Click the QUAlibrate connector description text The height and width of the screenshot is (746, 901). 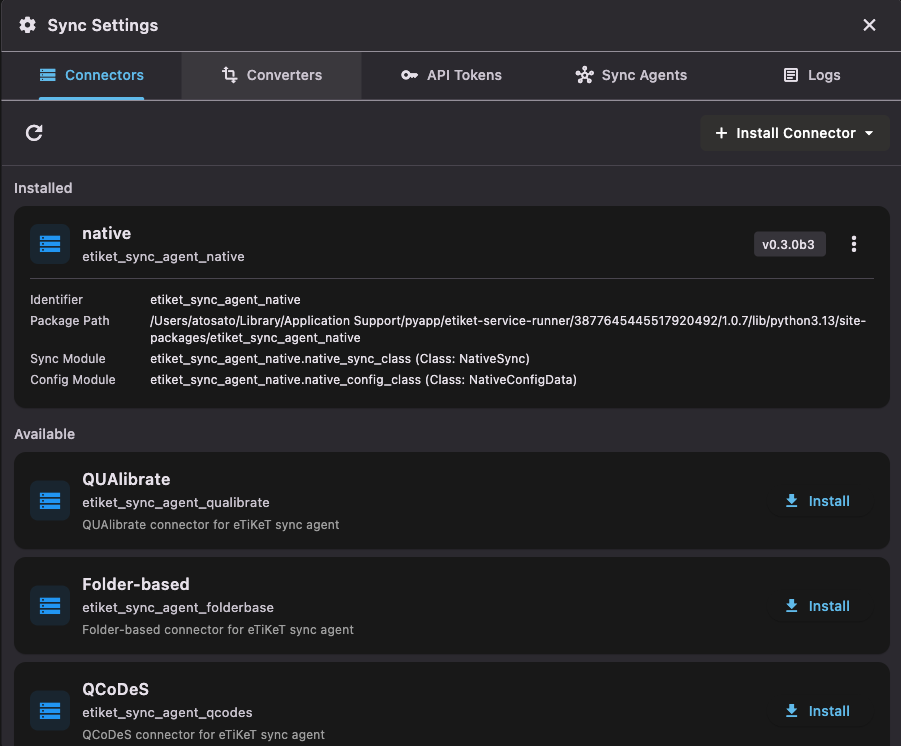pyautogui.click(x=210, y=525)
